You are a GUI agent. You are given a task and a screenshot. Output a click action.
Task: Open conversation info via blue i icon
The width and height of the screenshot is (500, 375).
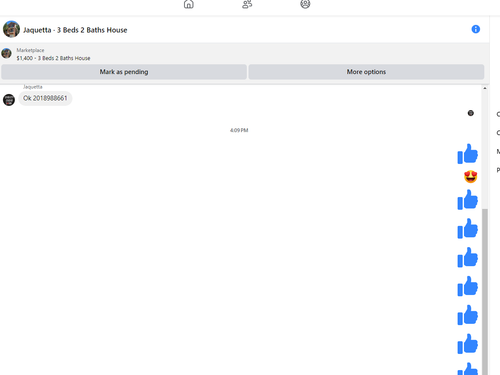tap(476, 29)
